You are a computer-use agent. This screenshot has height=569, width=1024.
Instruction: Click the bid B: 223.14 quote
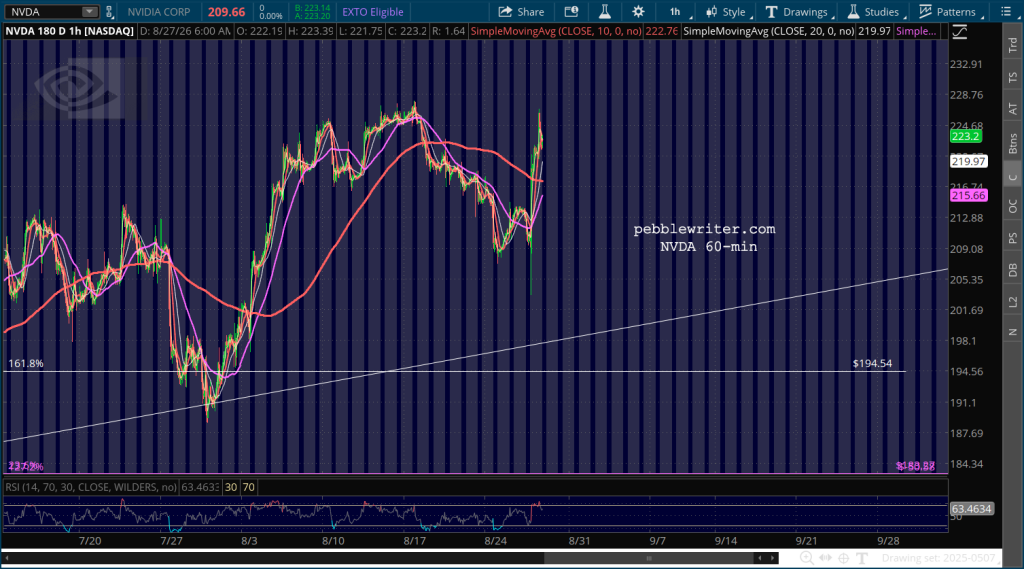(312, 8)
